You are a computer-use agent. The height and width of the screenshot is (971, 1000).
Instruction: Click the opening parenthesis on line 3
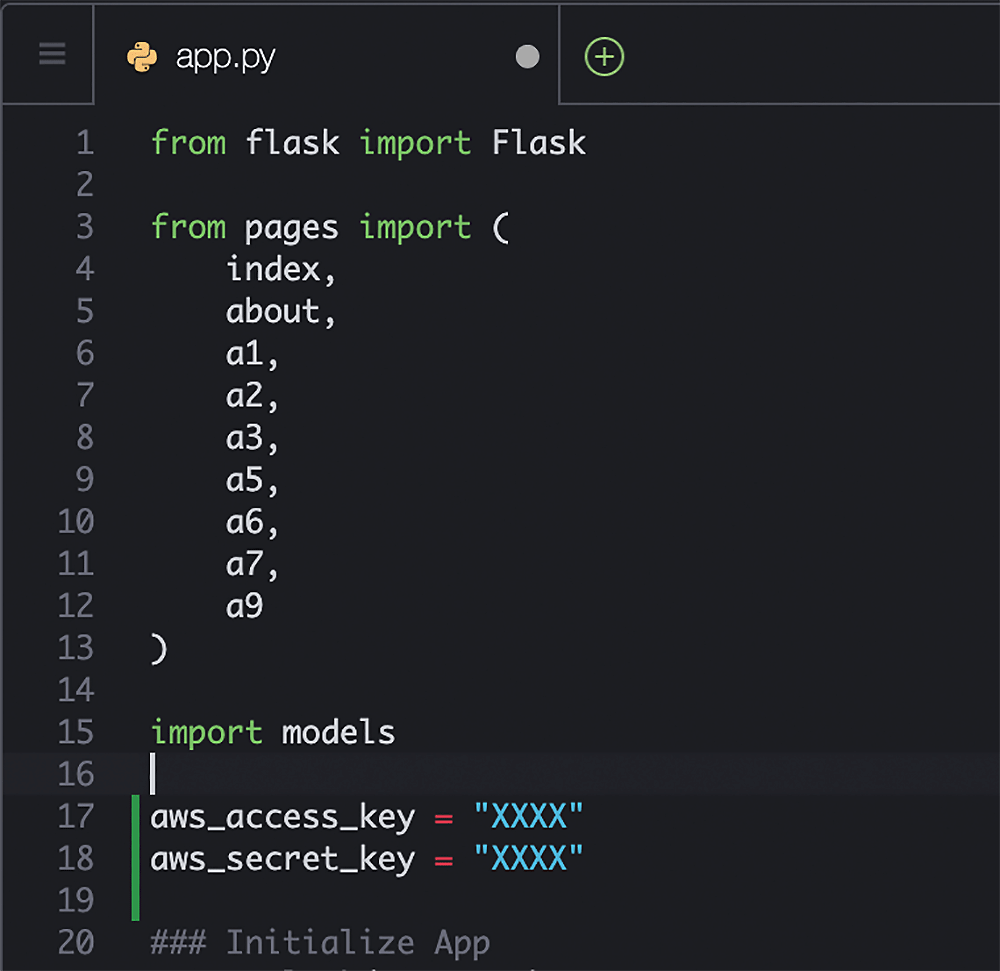tap(501, 228)
